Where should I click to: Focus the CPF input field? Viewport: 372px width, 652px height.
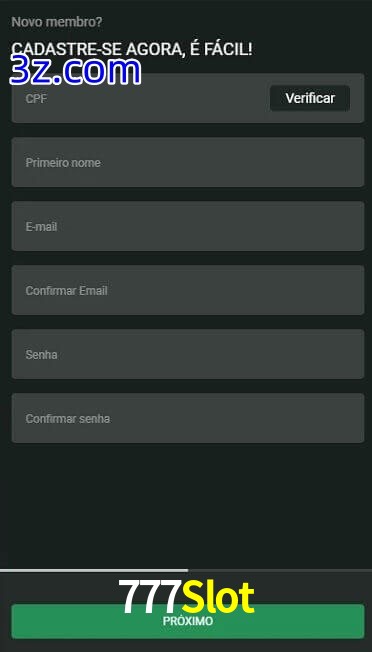tap(140, 98)
